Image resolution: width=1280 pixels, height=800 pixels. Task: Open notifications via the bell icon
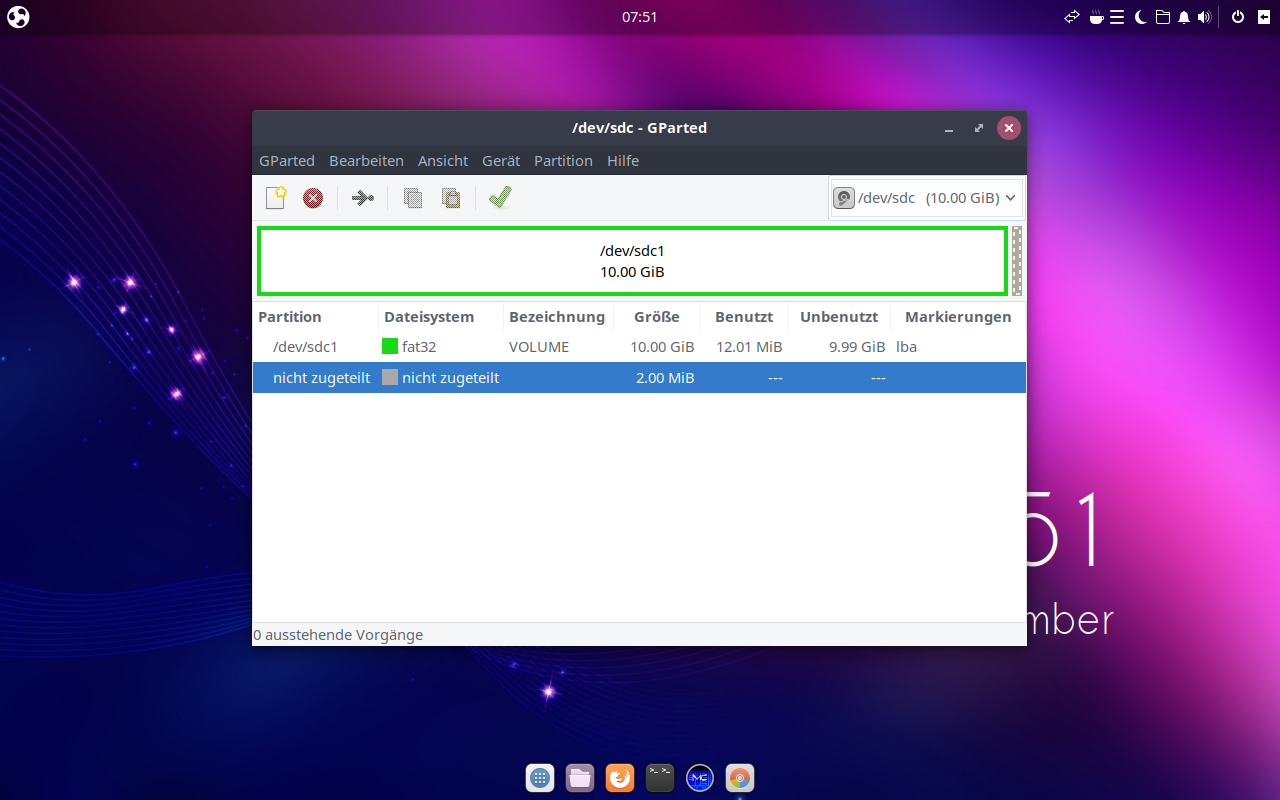tap(1184, 17)
